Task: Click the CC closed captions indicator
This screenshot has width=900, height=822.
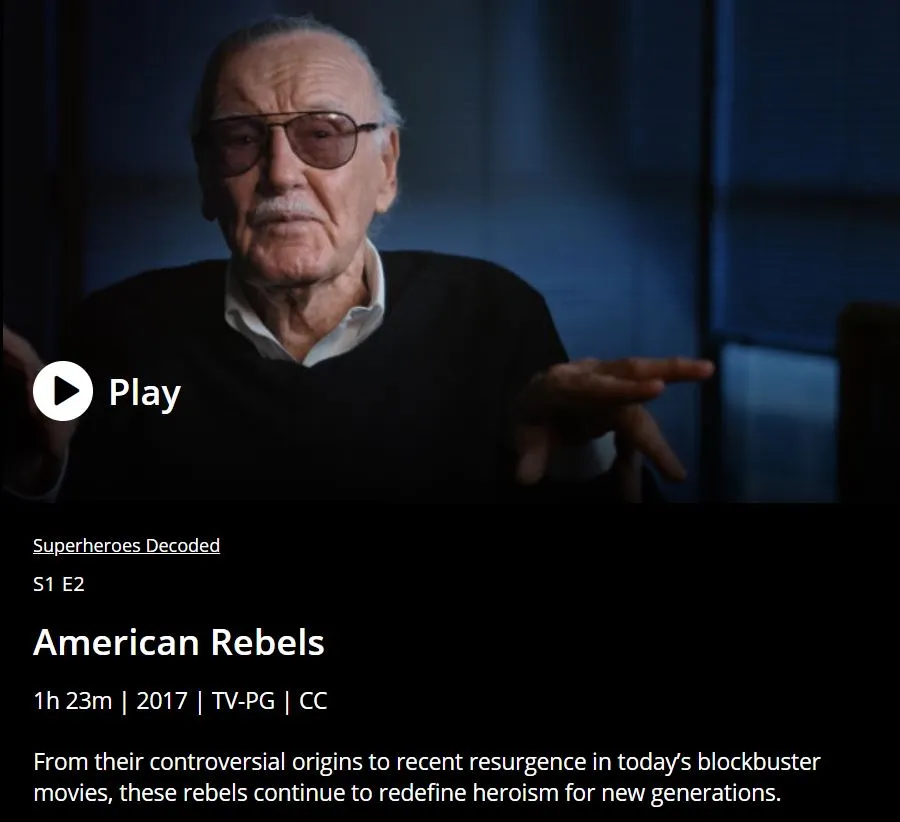Action: click(x=313, y=701)
